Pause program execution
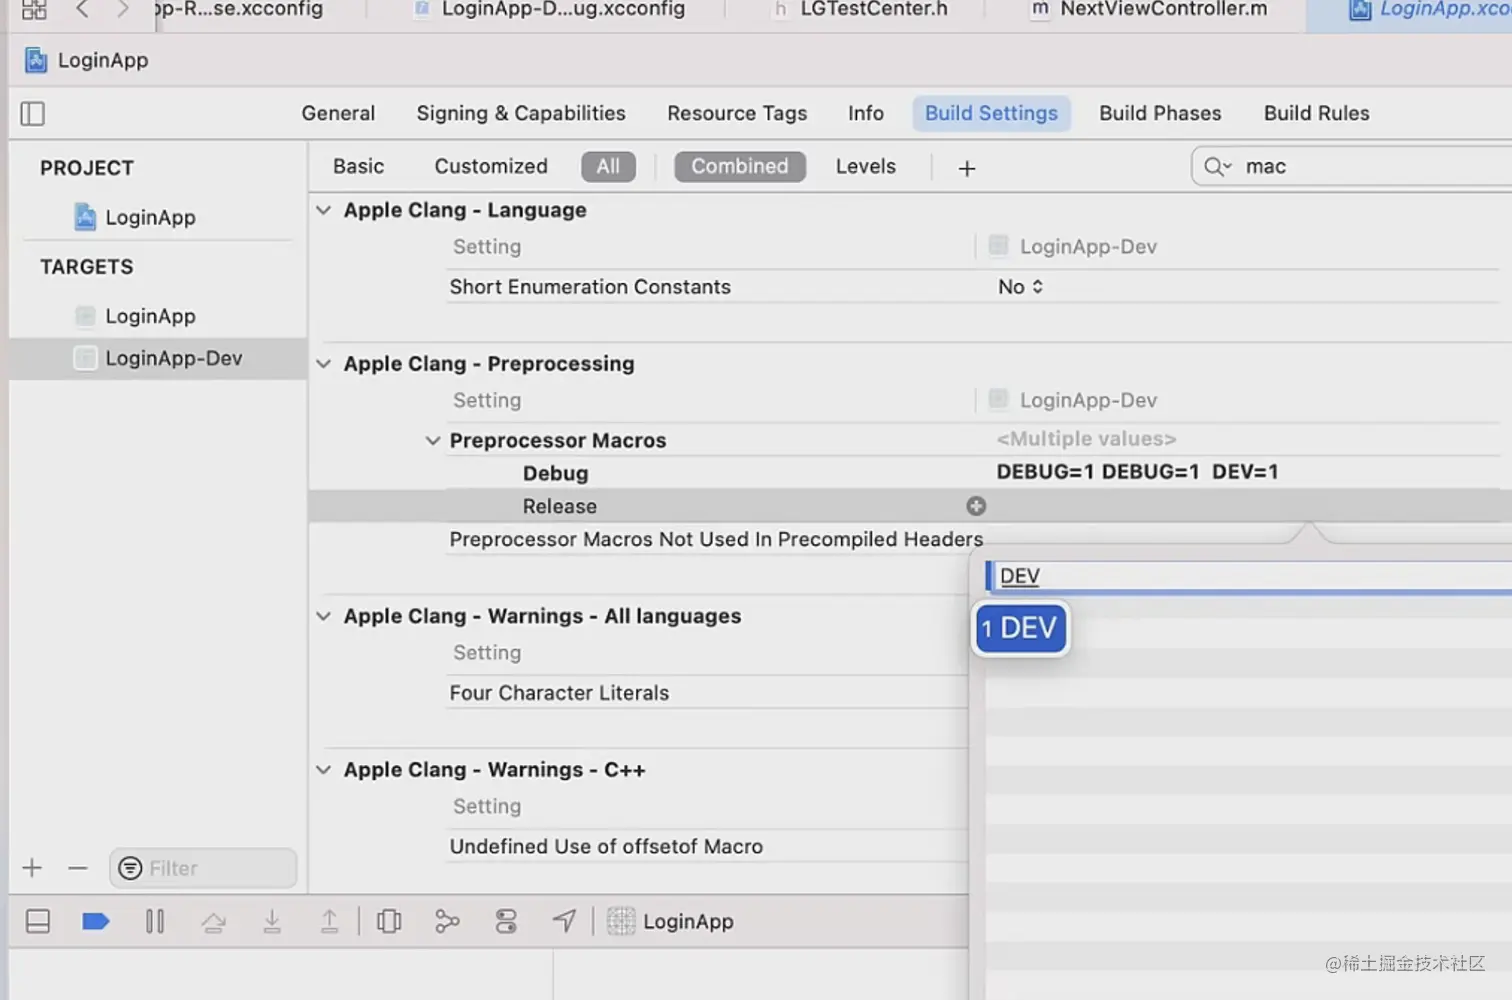The image size is (1512, 1000). [155, 921]
